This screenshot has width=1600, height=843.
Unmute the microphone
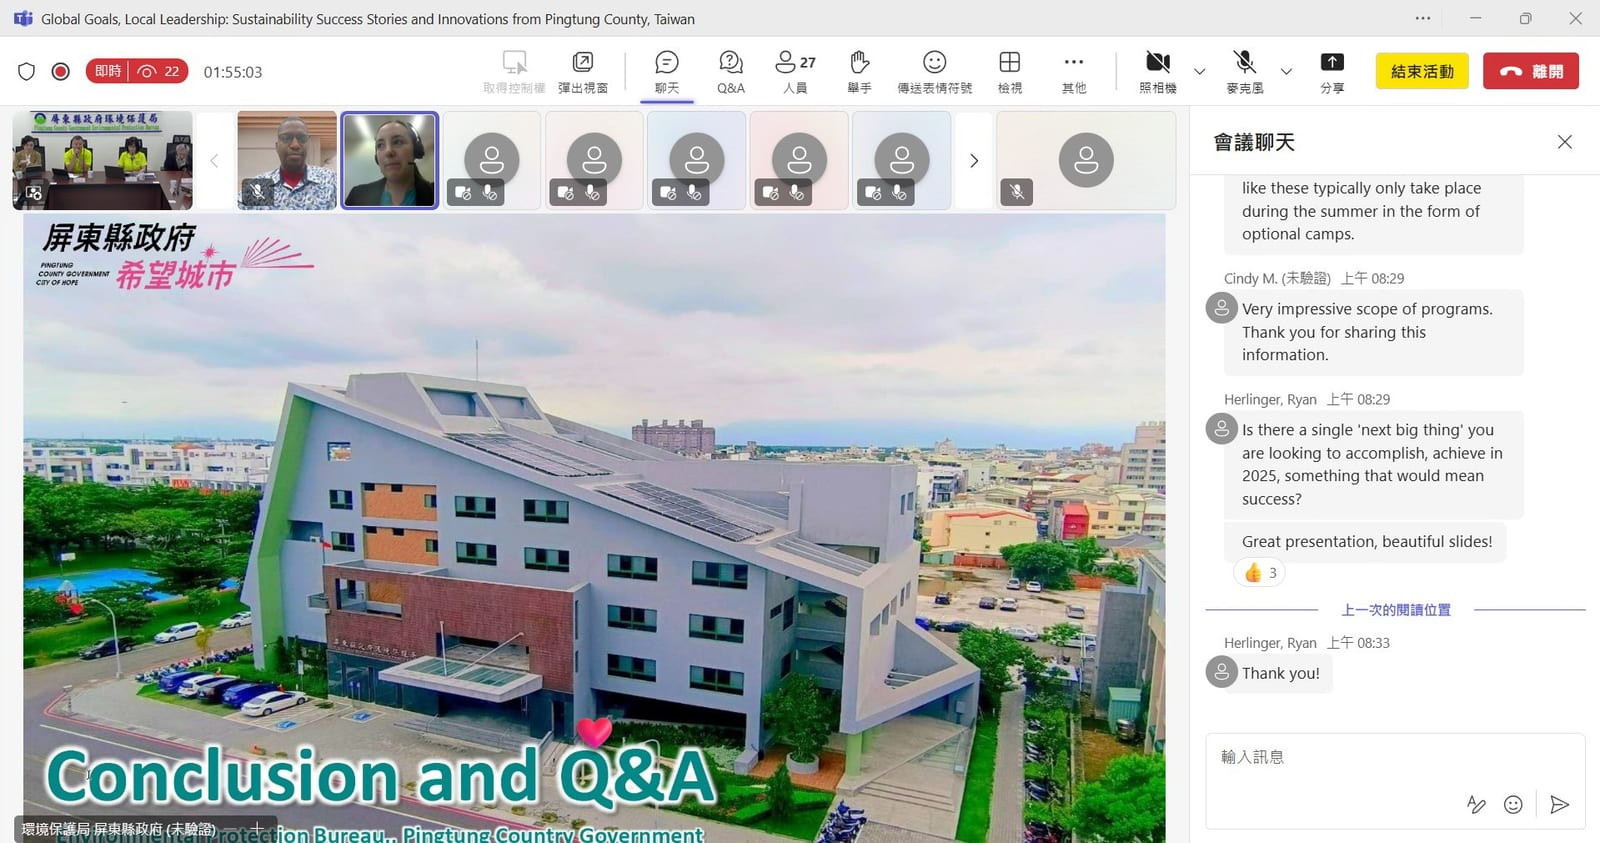point(1244,72)
